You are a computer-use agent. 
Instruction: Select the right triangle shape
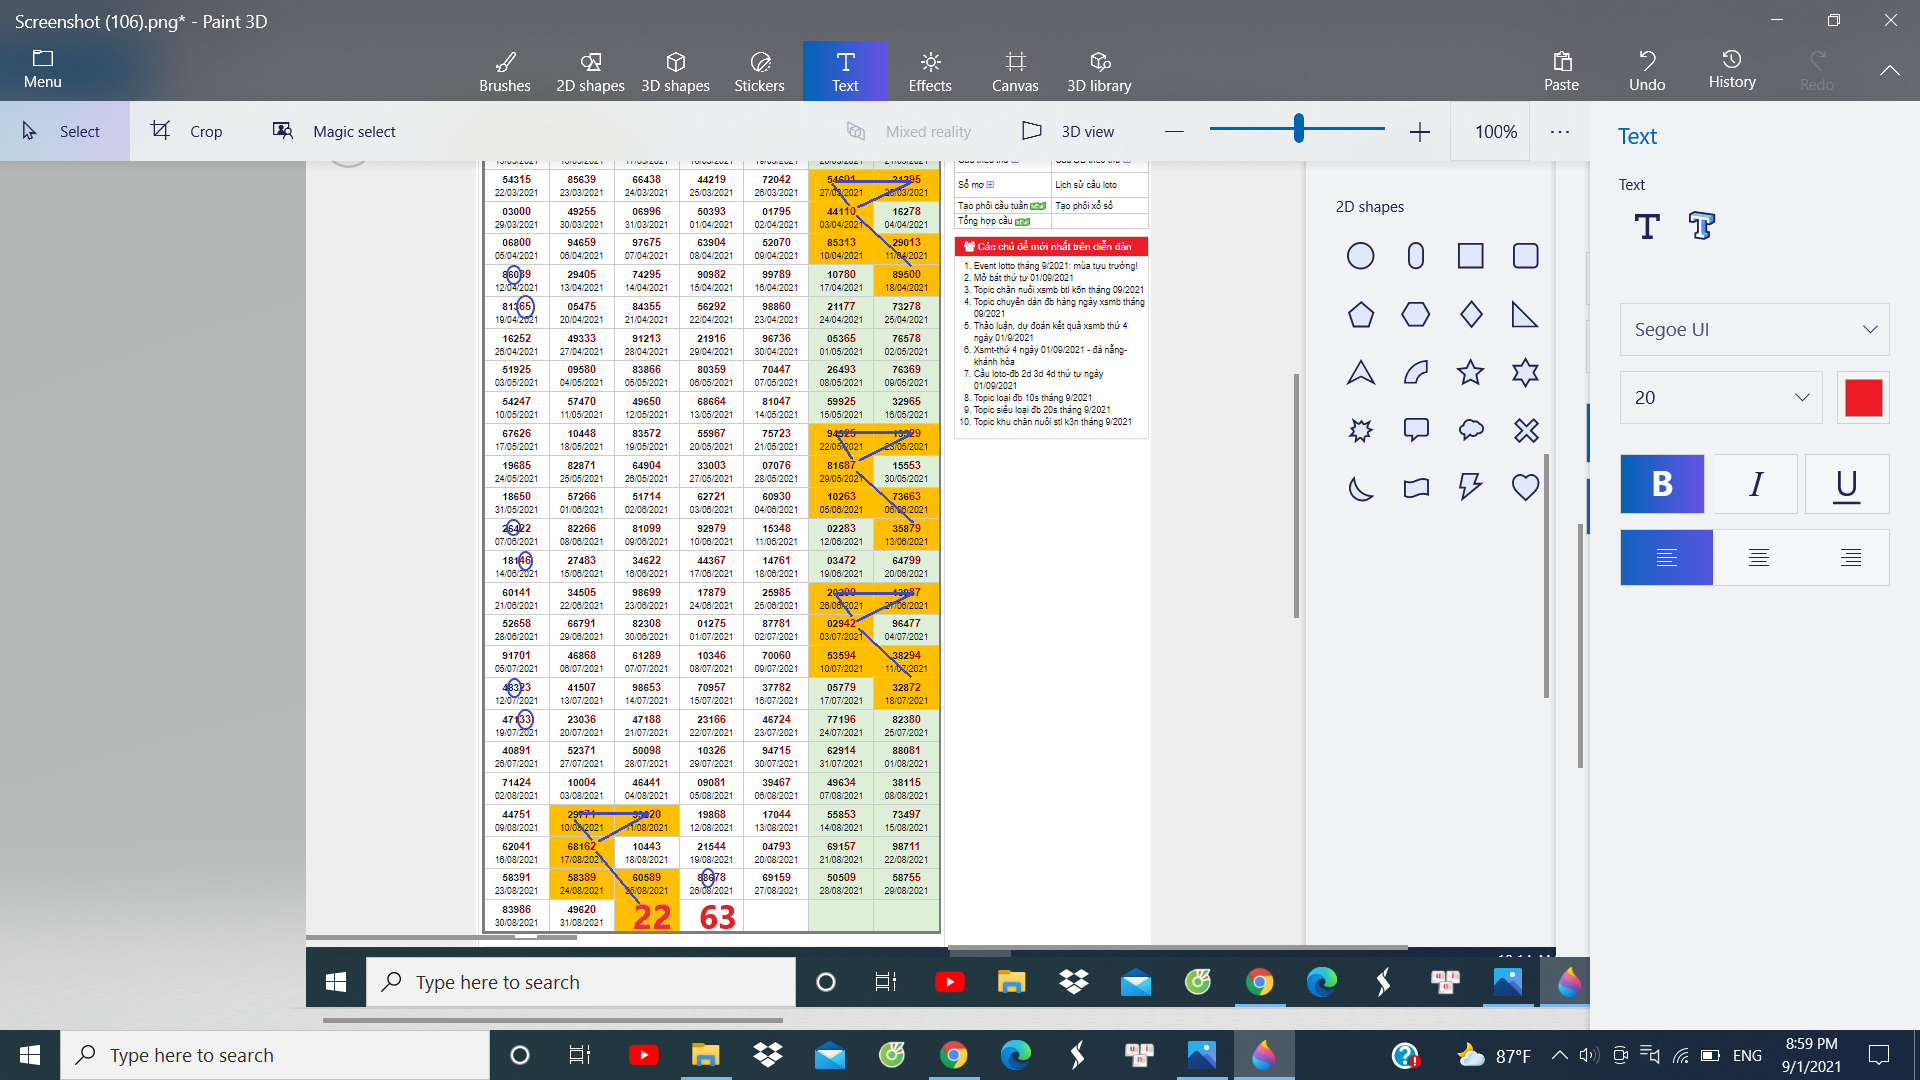pyautogui.click(x=1525, y=315)
